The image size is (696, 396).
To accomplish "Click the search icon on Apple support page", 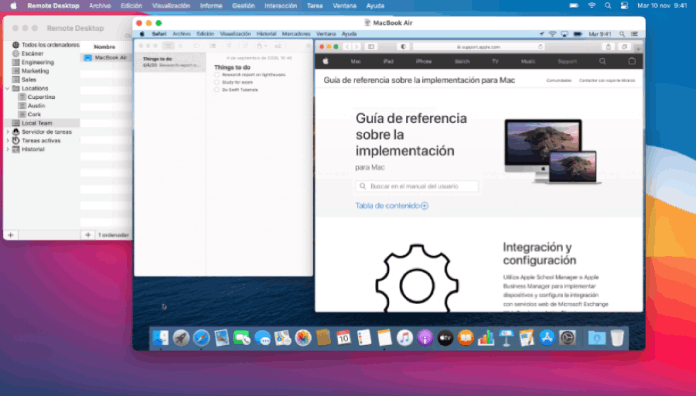I will coord(602,61).
